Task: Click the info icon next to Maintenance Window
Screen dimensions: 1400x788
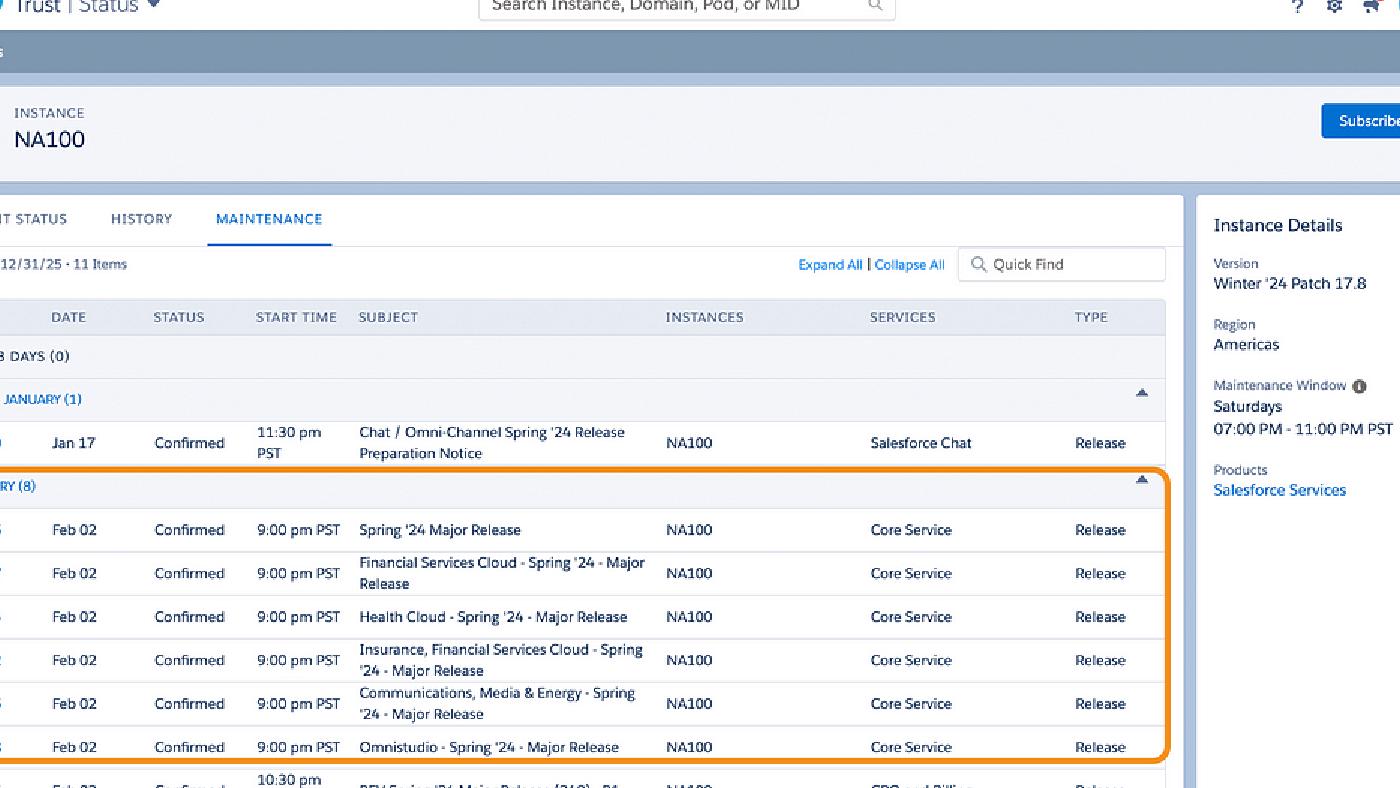Action: click(1359, 385)
